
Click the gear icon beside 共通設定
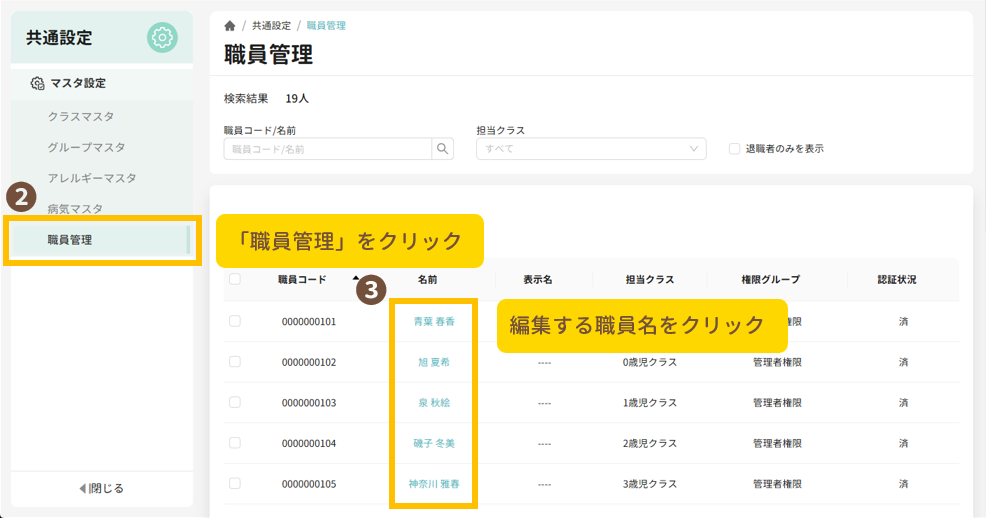162,38
